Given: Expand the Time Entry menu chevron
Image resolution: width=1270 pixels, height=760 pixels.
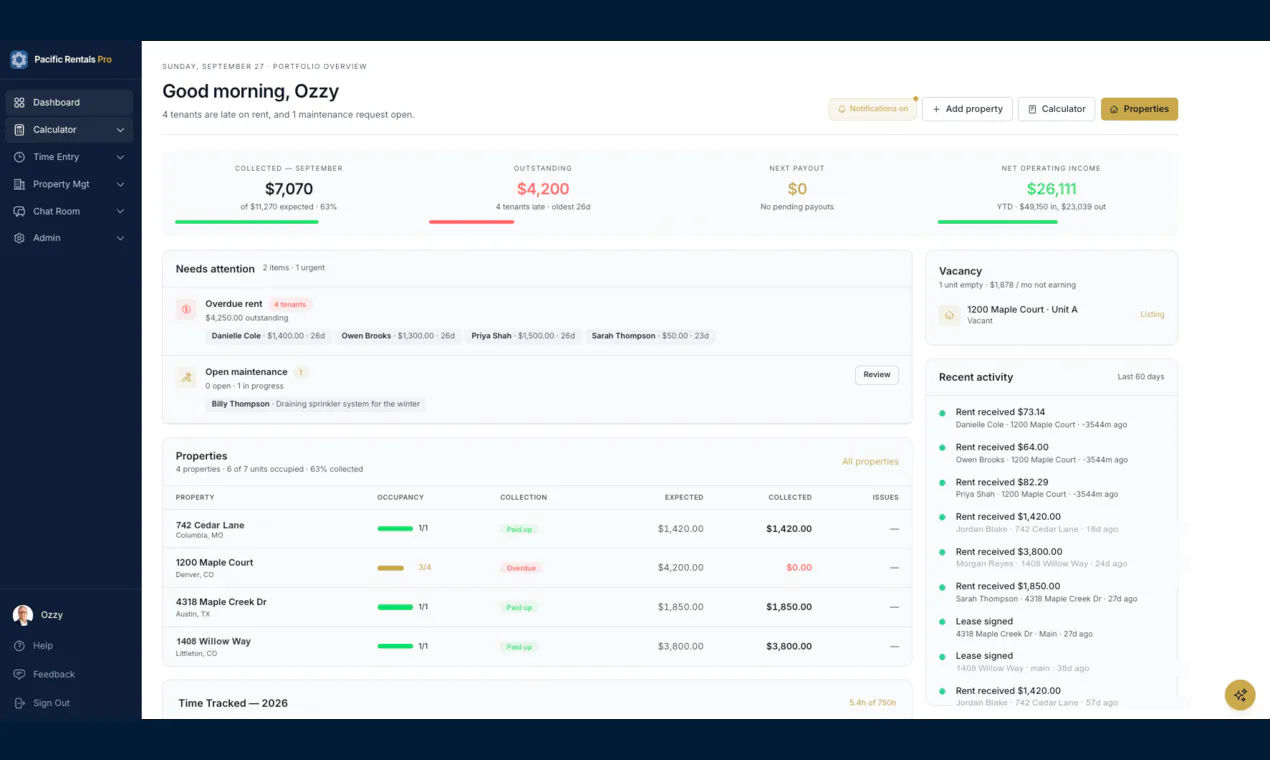Looking at the screenshot, I should (x=120, y=157).
